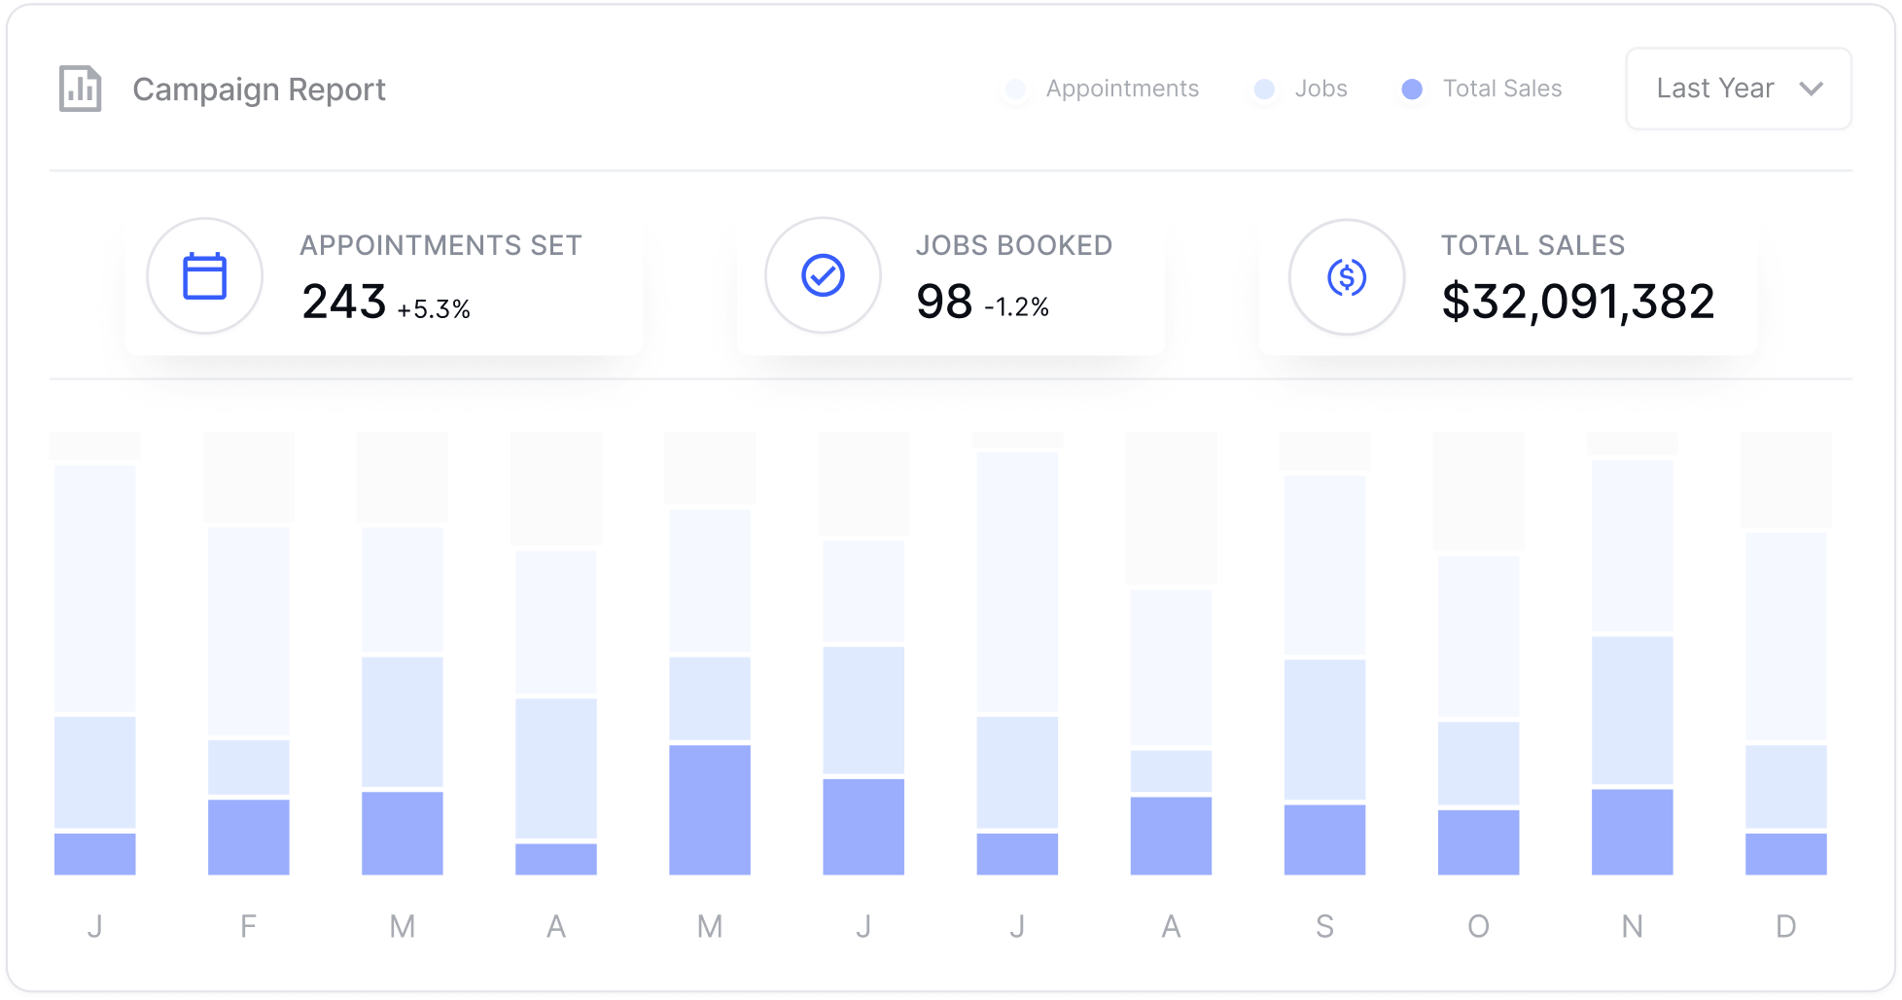1902x1000 pixels.
Task: Select the Appointments legend label
Action: [x=1120, y=88]
